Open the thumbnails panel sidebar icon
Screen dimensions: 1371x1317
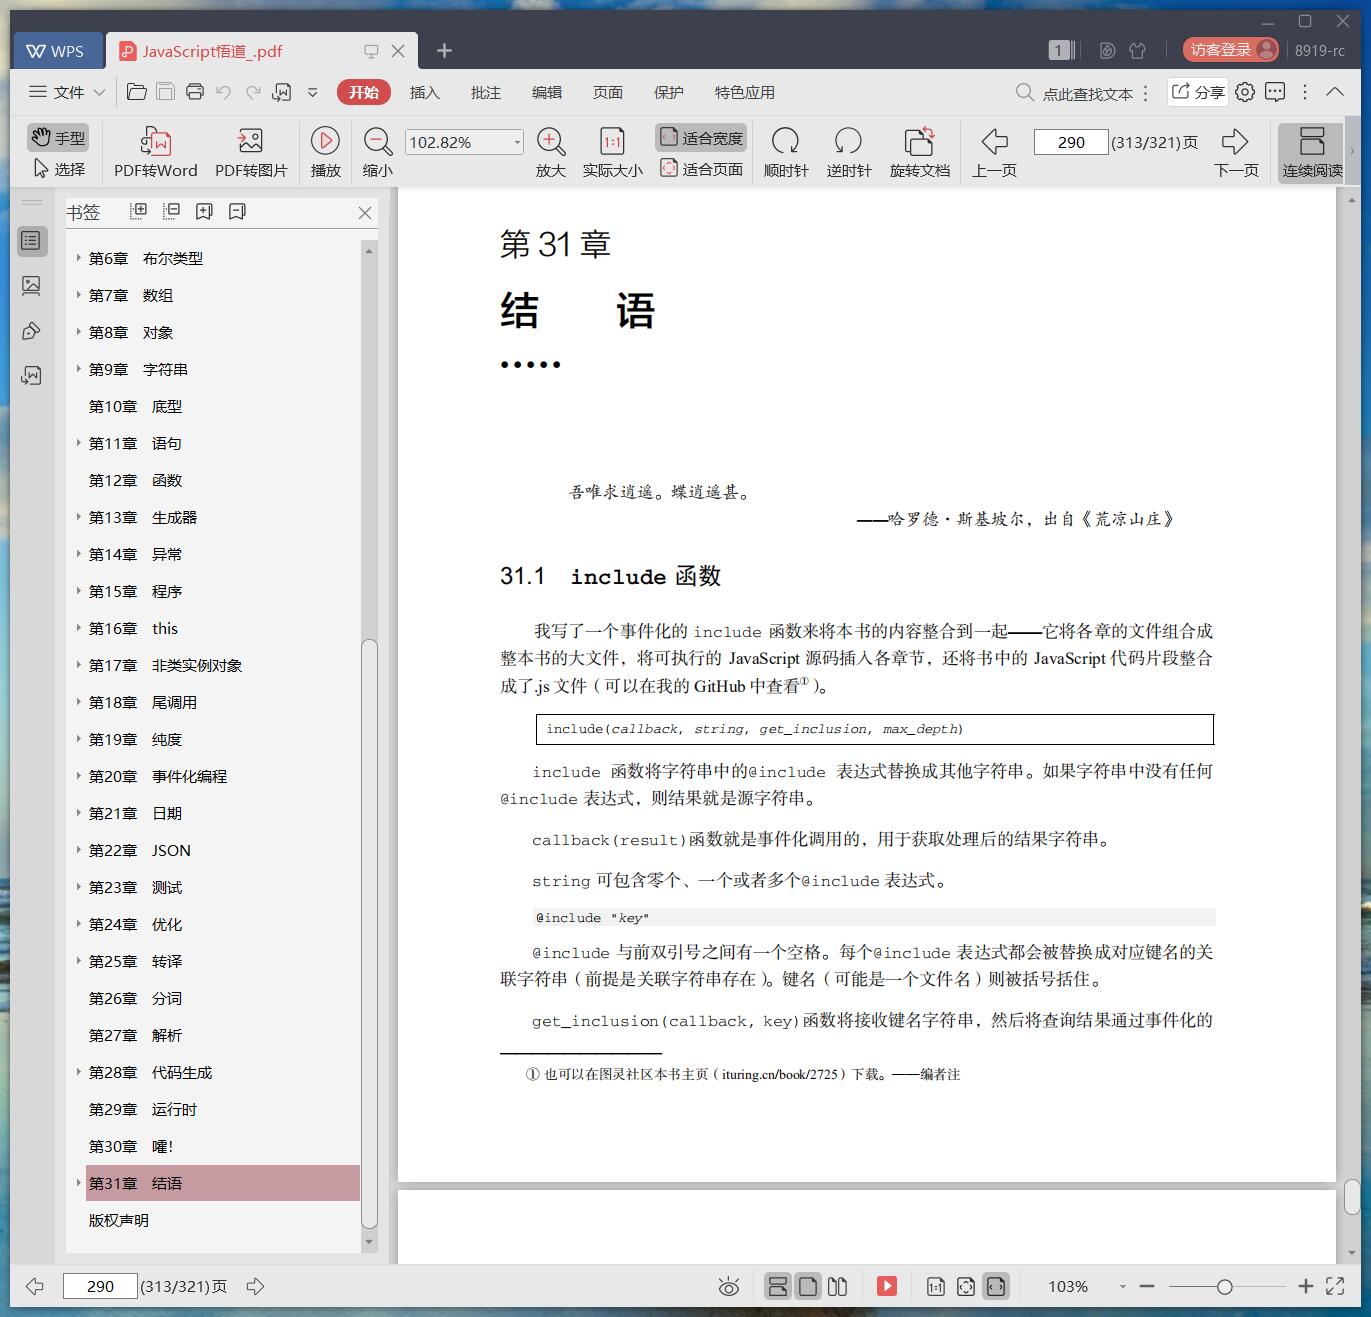(x=32, y=286)
